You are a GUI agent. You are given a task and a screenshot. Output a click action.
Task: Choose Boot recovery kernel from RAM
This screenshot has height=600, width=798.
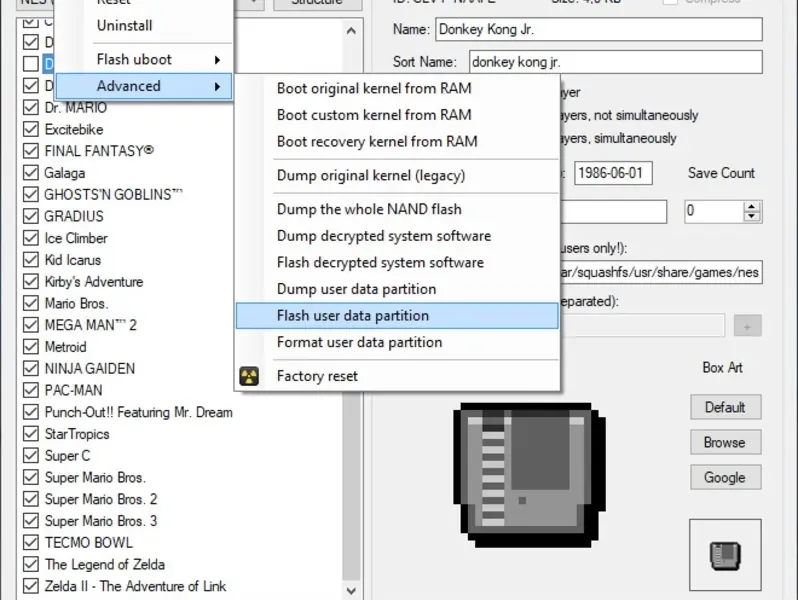pyautogui.click(x=397, y=141)
